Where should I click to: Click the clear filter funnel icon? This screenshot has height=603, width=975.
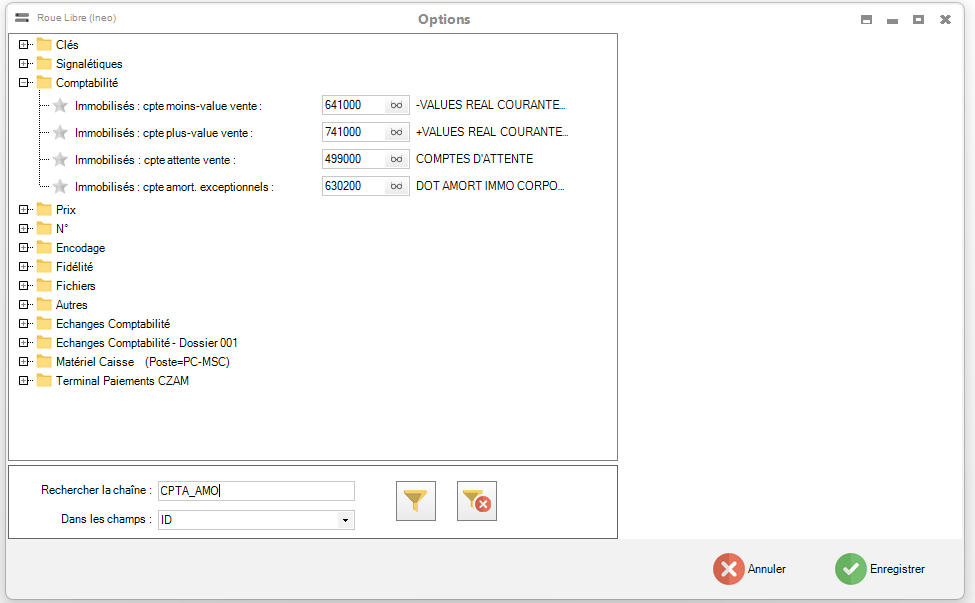pyautogui.click(x=477, y=501)
